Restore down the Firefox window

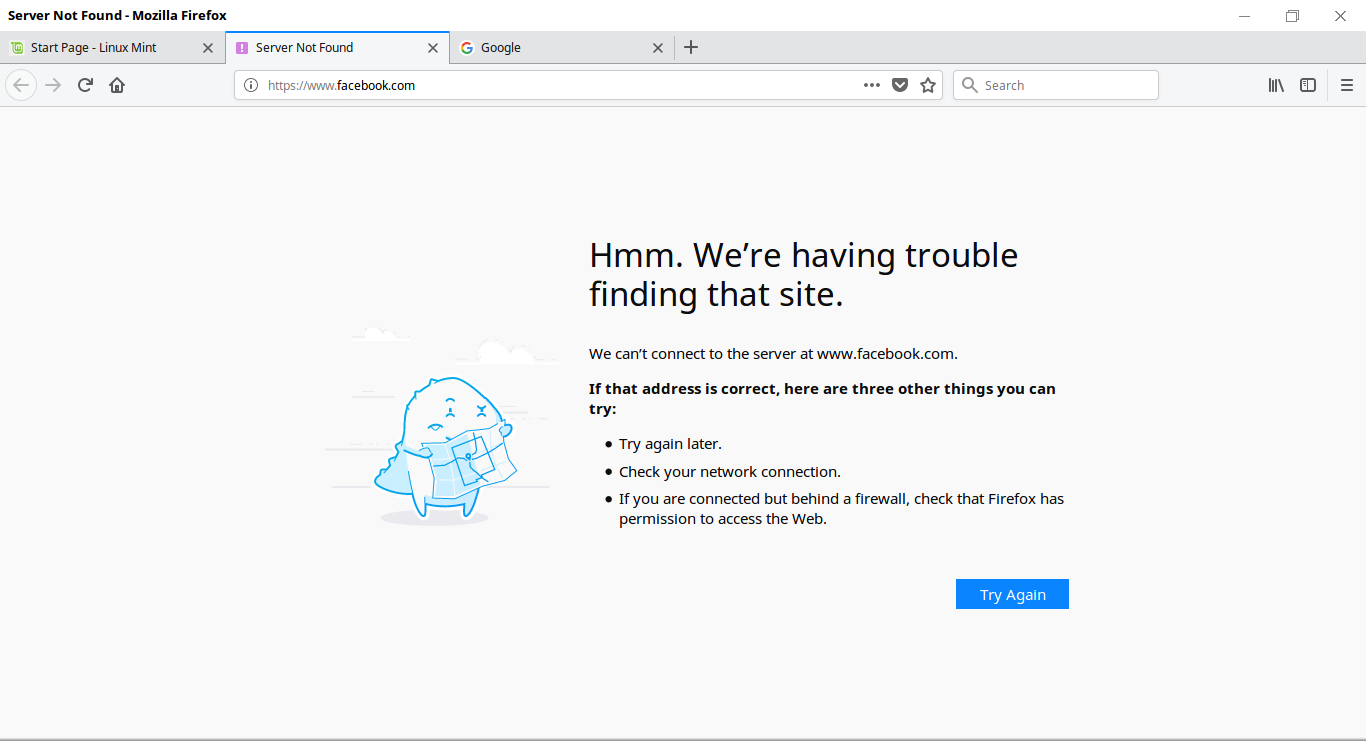(1292, 15)
